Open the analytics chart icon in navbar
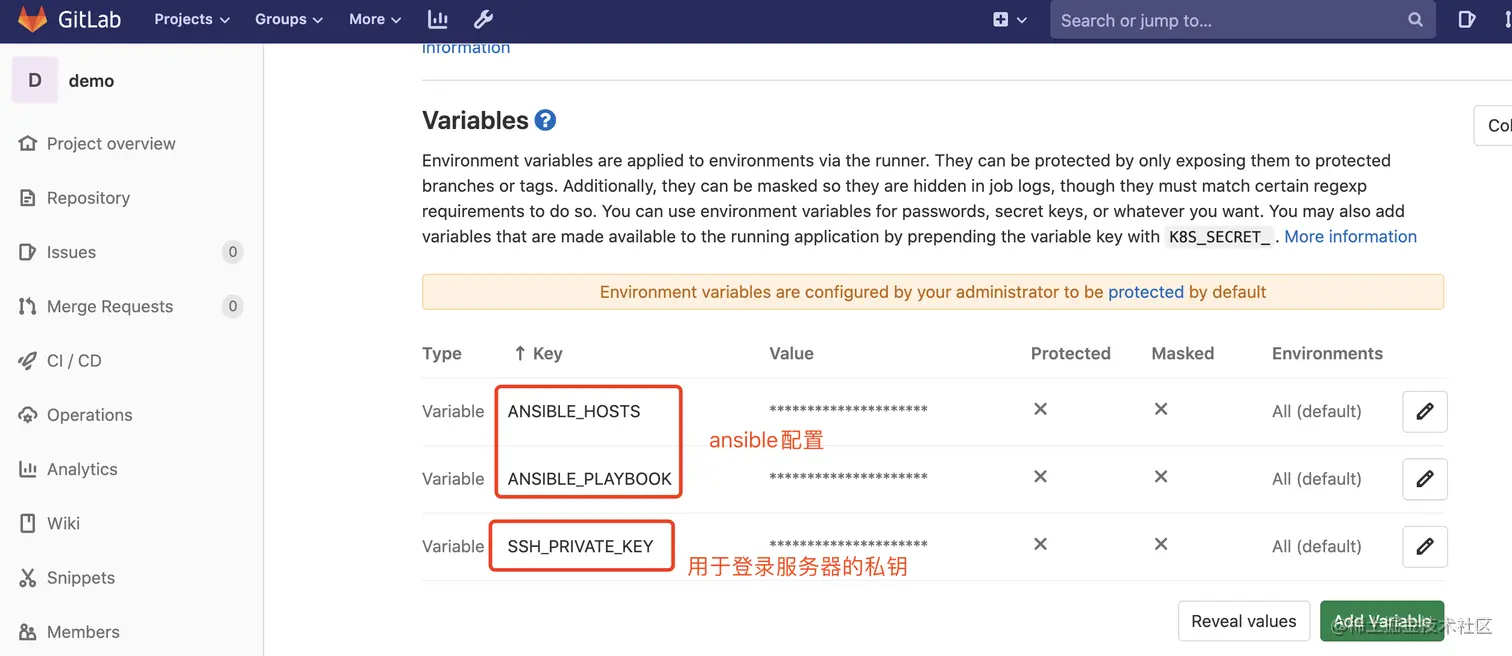Screen dimensions: 1512x656 point(437,19)
